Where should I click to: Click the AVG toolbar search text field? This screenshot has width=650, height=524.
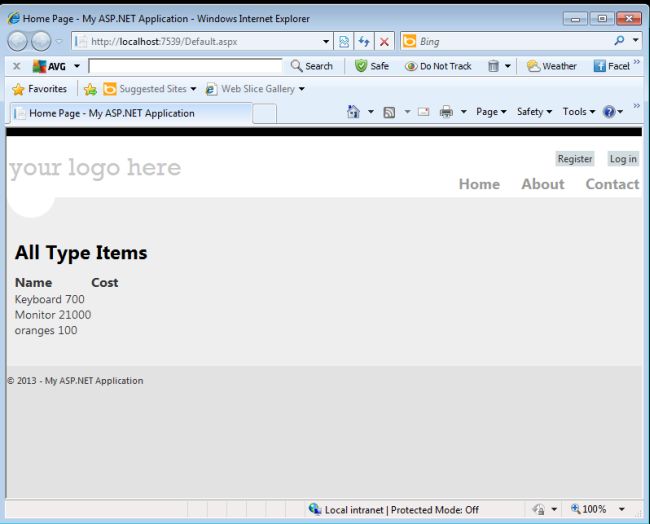click(x=185, y=66)
